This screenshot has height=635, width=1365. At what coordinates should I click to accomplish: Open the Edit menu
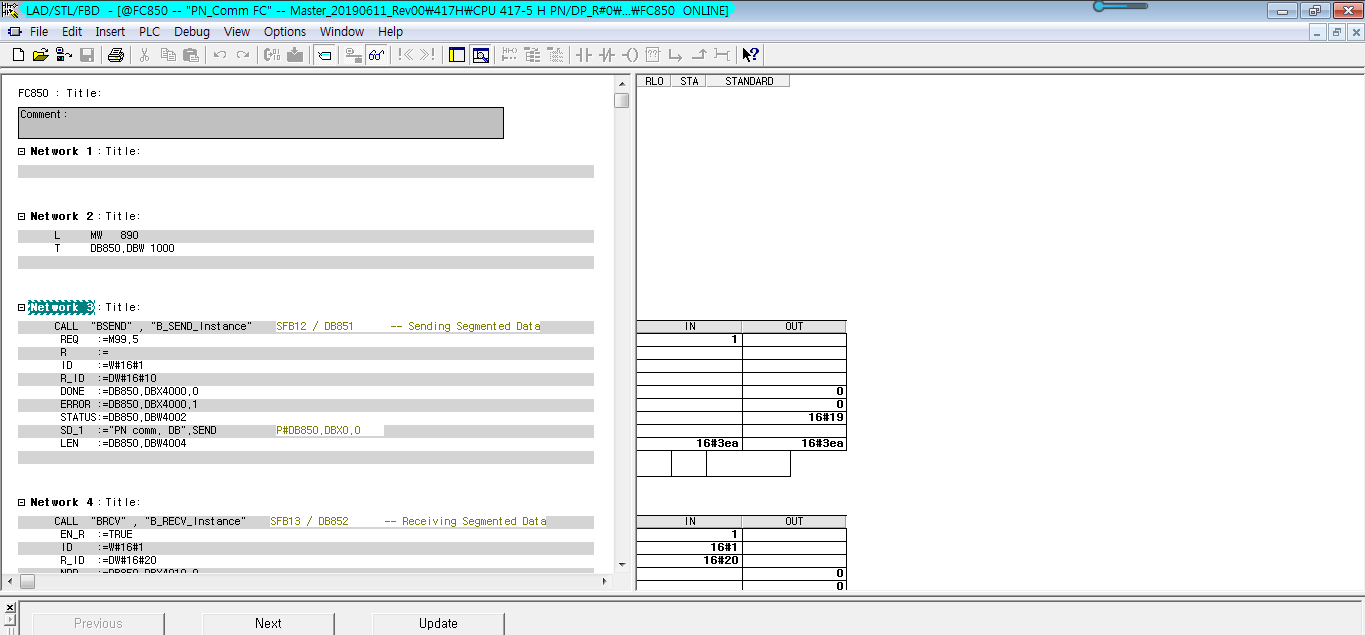[72, 32]
